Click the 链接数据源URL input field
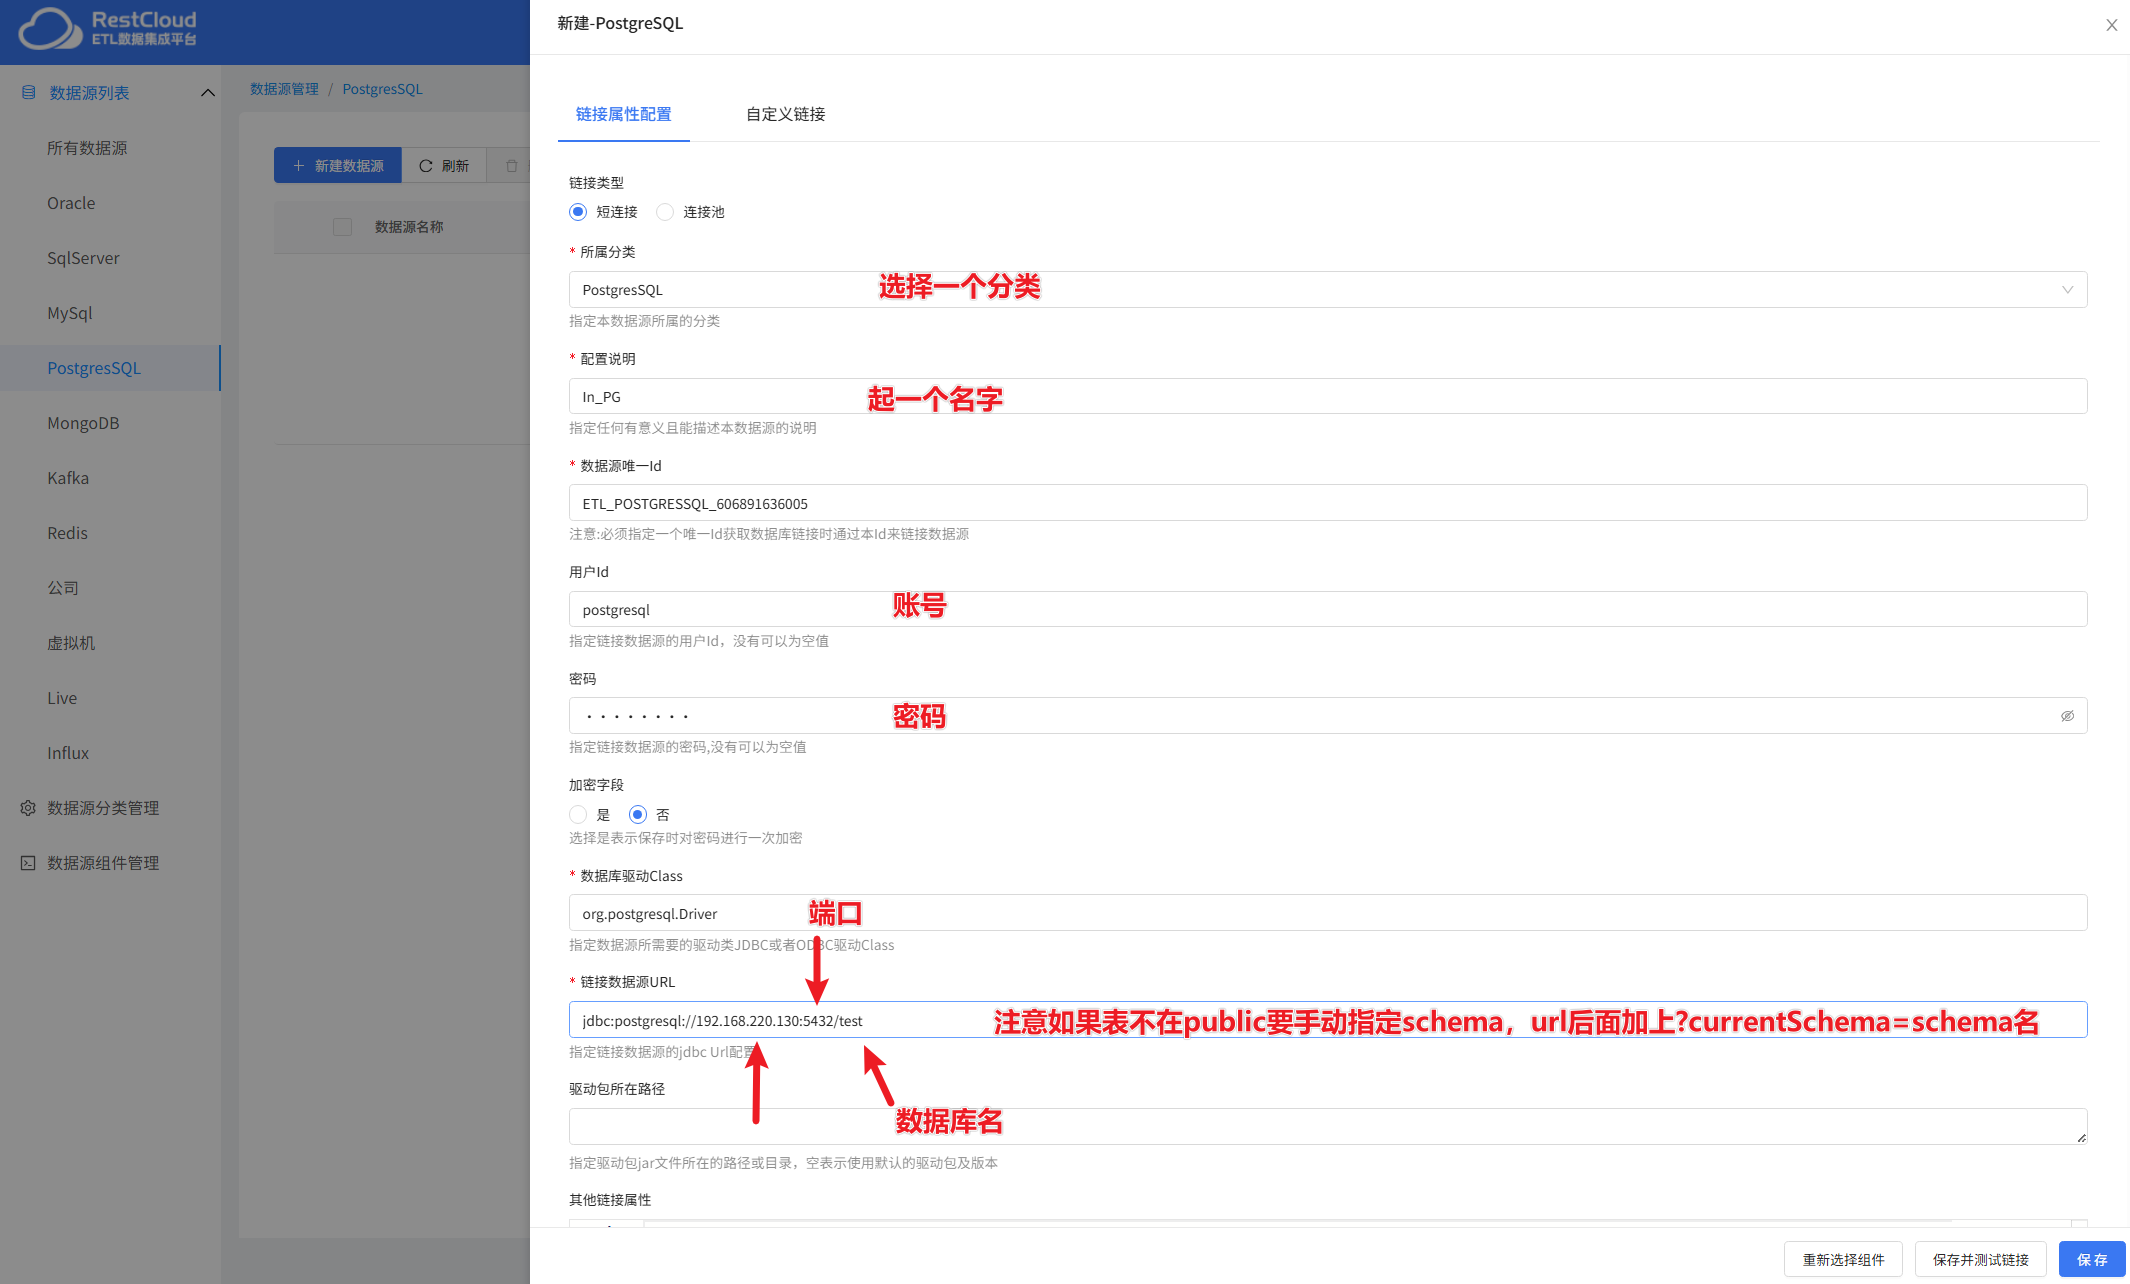 pyautogui.click(x=1328, y=1020)
